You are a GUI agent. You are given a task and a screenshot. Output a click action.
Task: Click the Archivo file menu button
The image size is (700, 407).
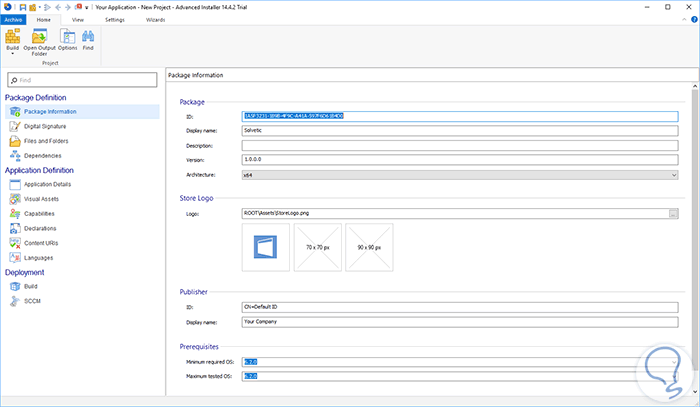(12, 19)
